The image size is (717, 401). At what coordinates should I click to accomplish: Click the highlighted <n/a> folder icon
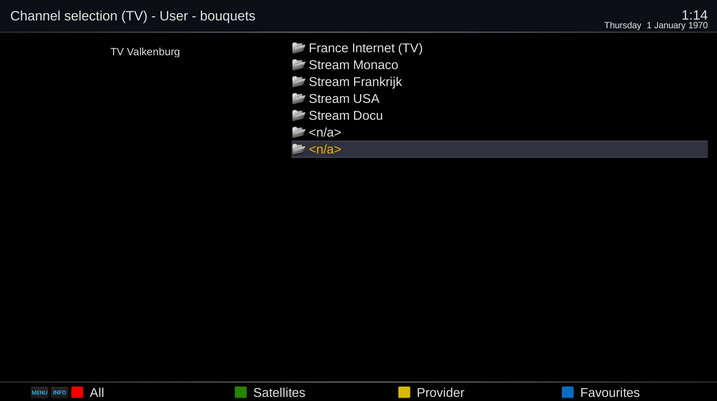click(x=299, y=149)
